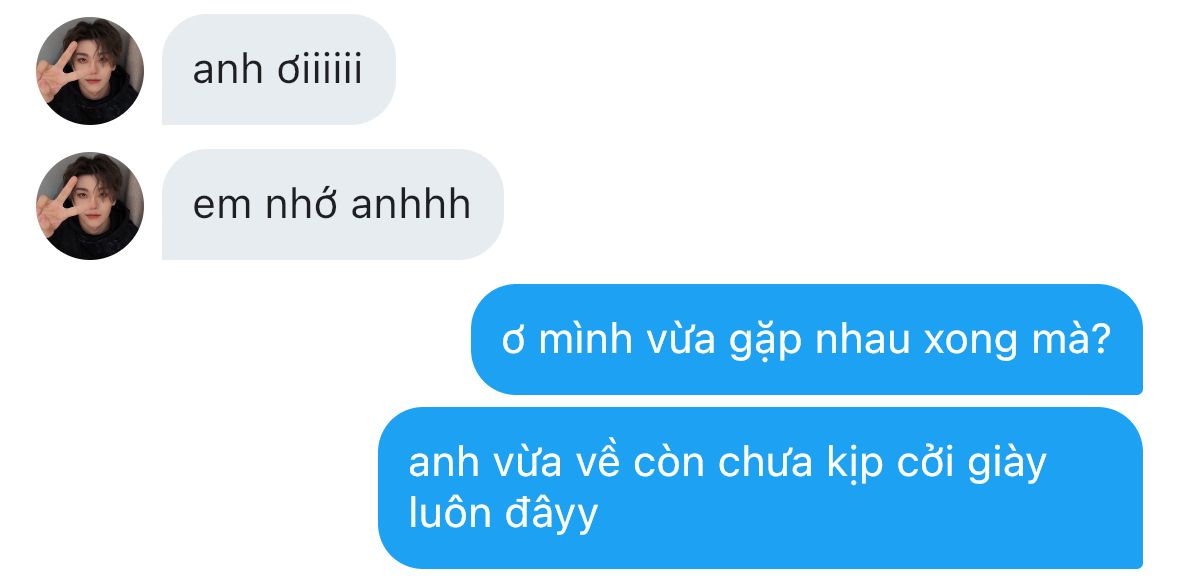The width and height of the screenshot is (1179, 588).
Task: Click the blue message about "chưa kịp cởi giày"
Action: pyautogui.click(x=760, y=488)
